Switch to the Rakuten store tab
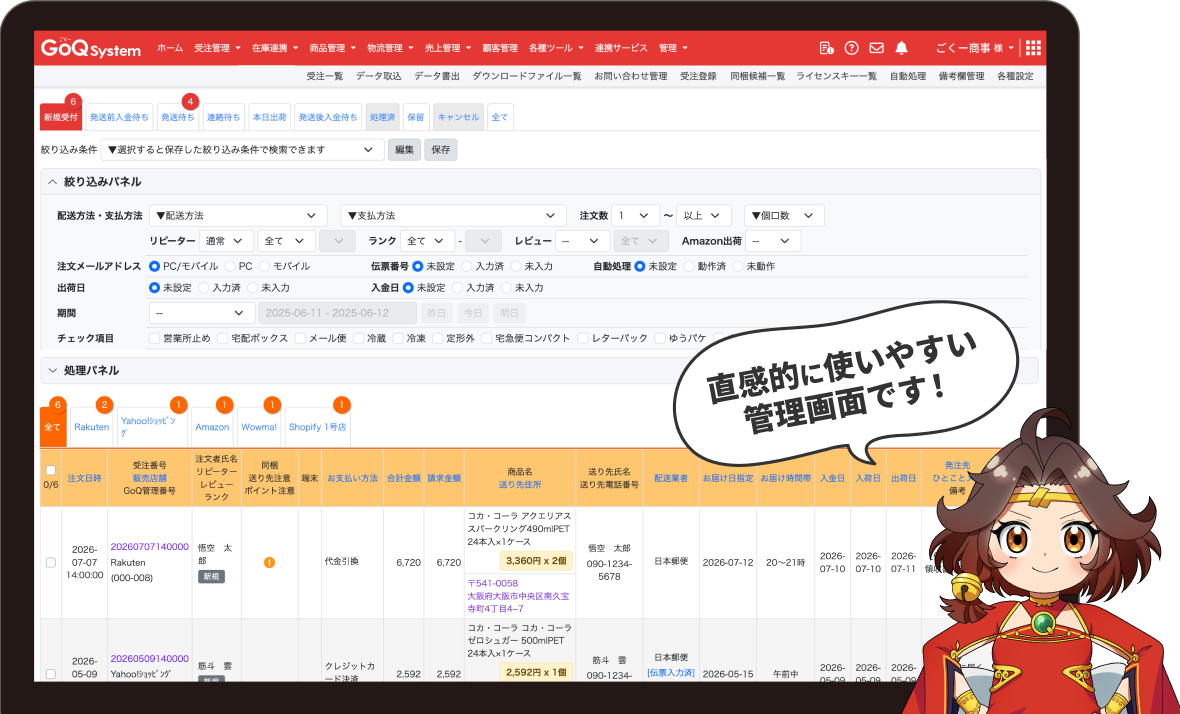The height and width of the screenshot is (714, 1180). click(92, 427)
